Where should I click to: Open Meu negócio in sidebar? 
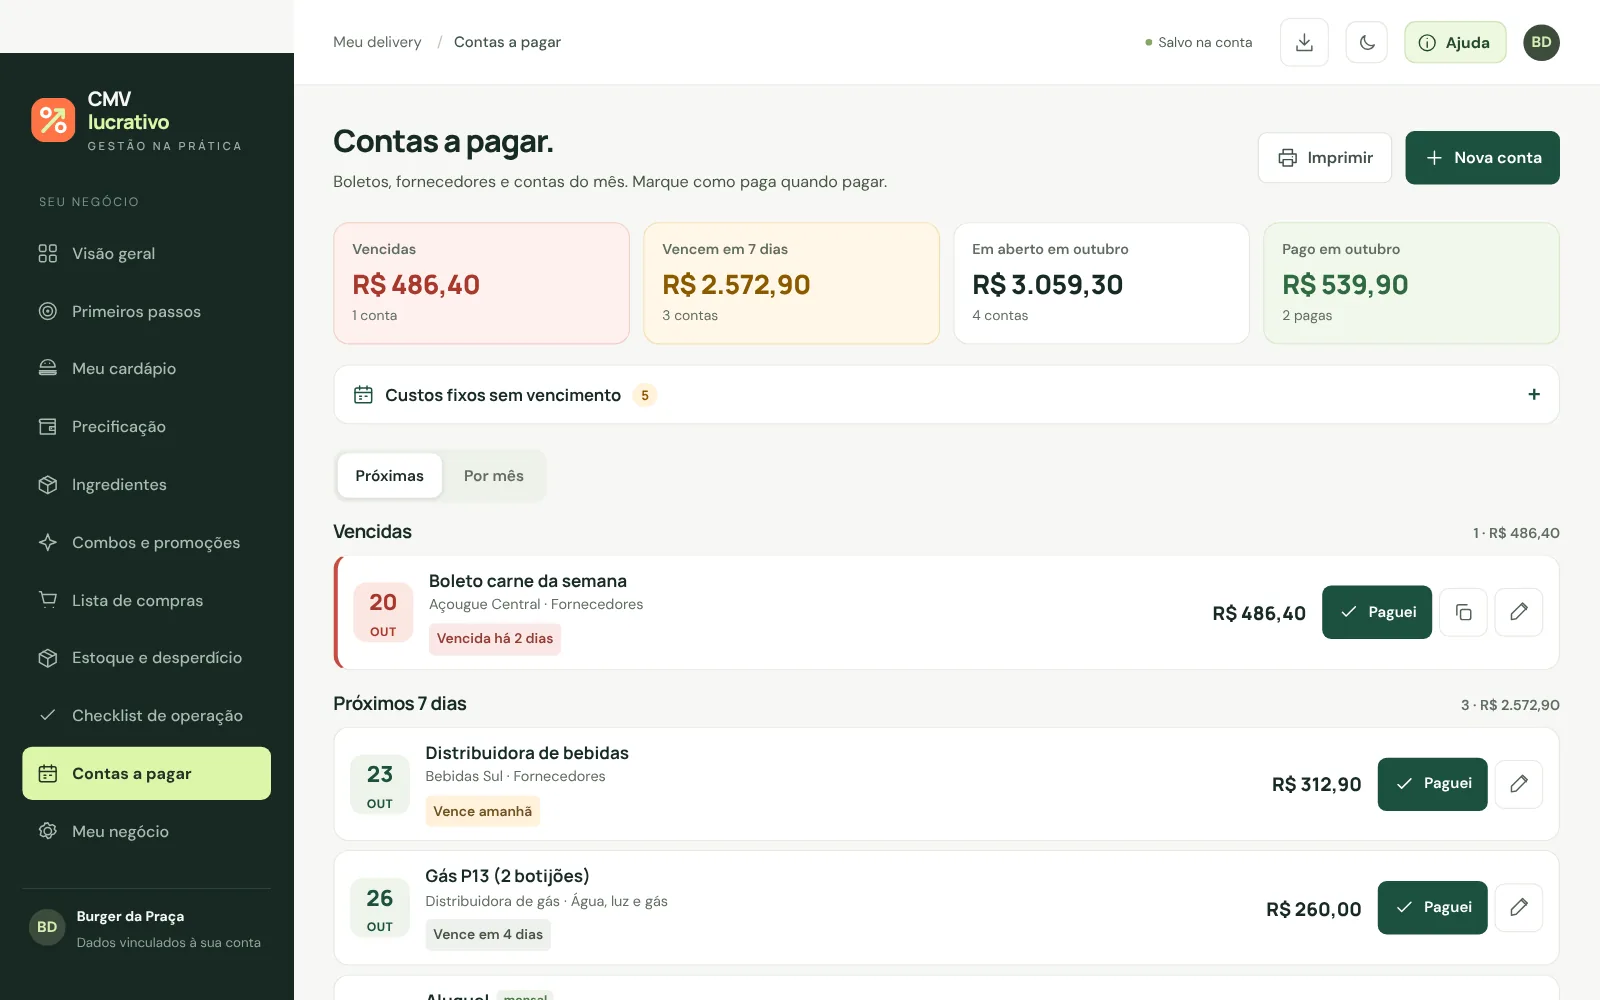[x=146, y=831]
